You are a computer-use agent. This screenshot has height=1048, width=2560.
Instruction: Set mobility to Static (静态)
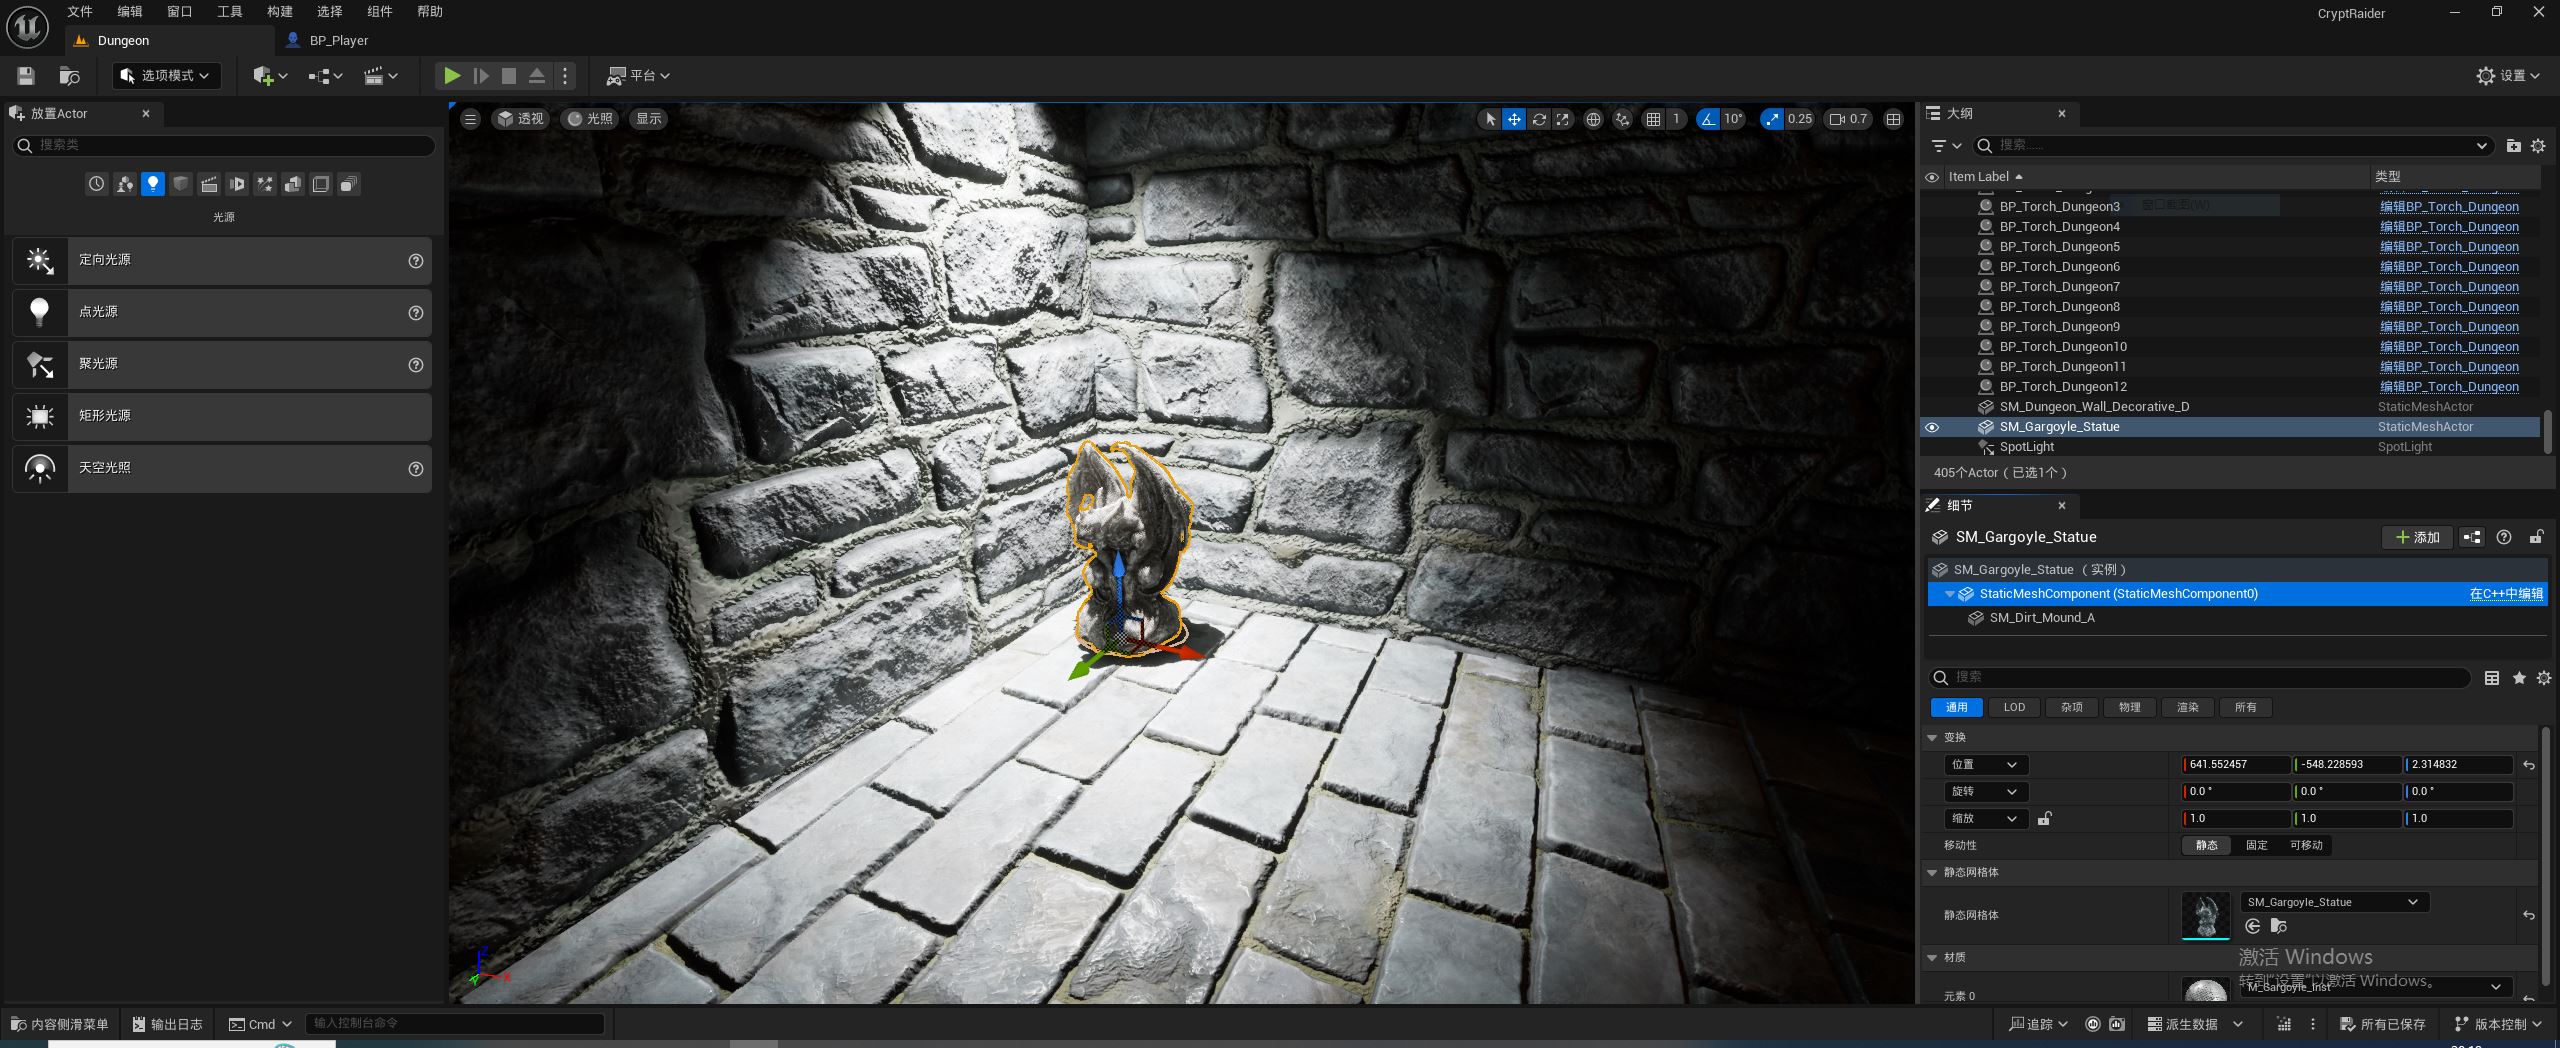point(2207,845)
